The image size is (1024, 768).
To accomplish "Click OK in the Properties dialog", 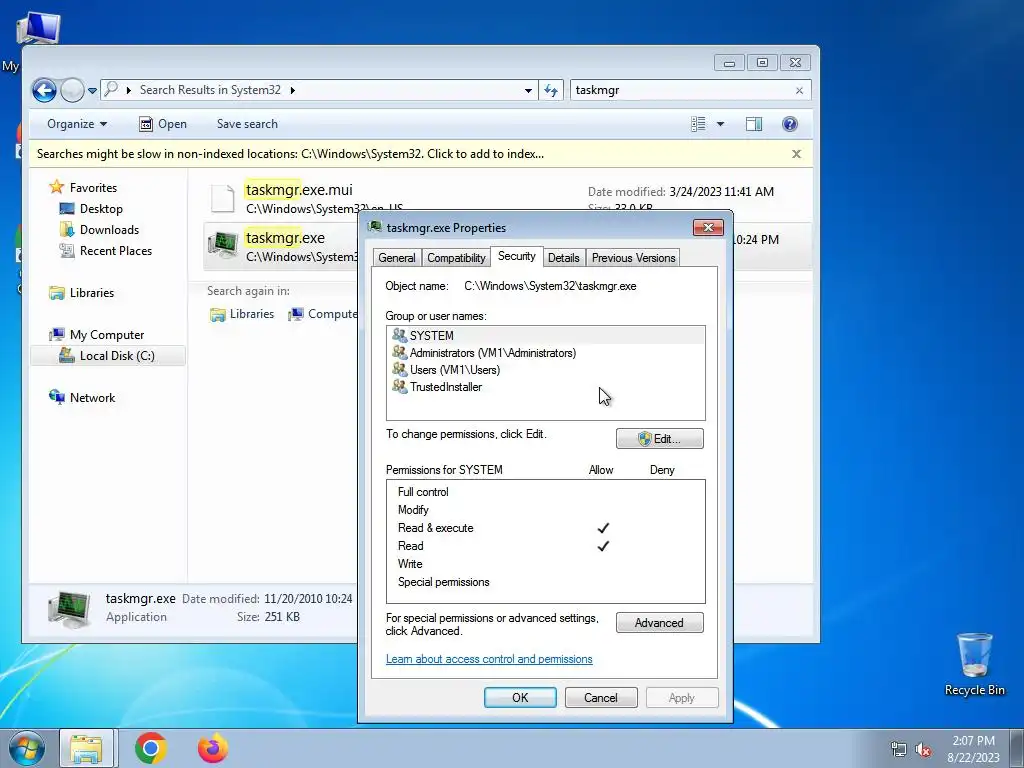I will point(520,698).
